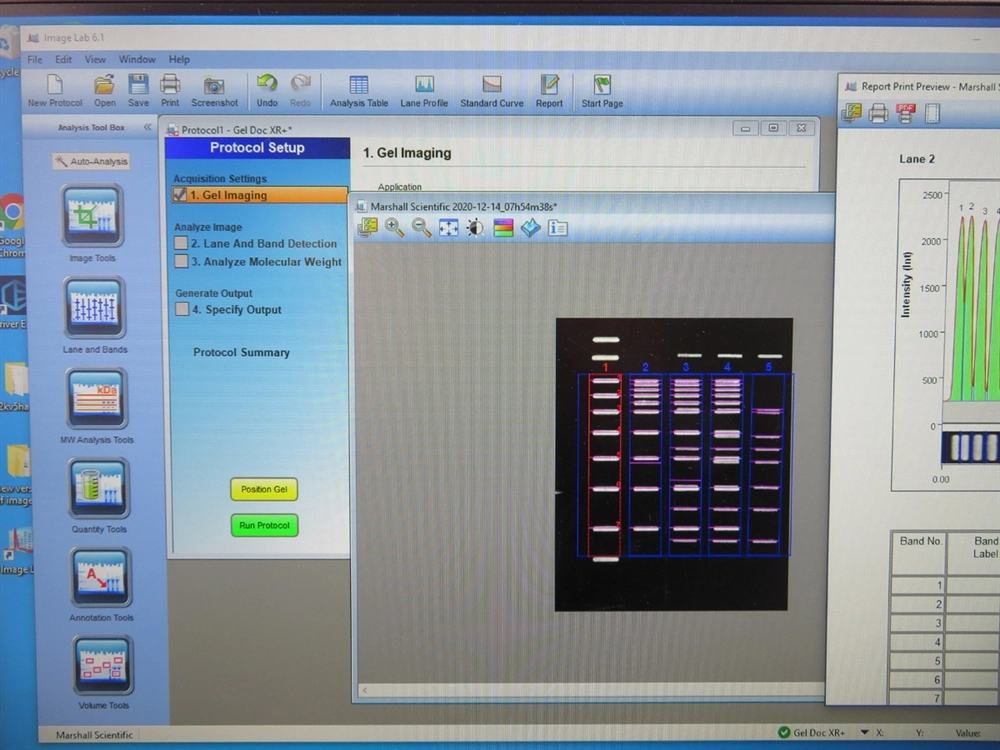Tick the Specify Output checkbox
The width and height of the screenshot is (1000, 750).
pos(182,310)
